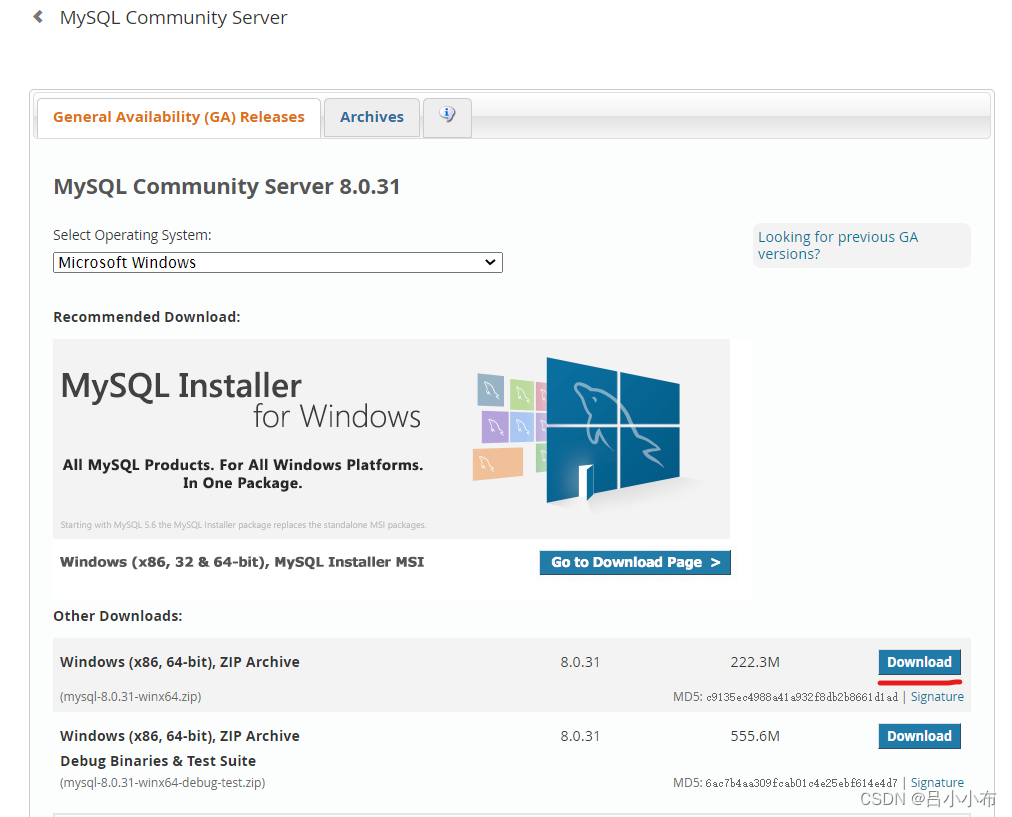
Task: Click heading 'MySQL Community Server 8.0.31'
Action: 227,187
